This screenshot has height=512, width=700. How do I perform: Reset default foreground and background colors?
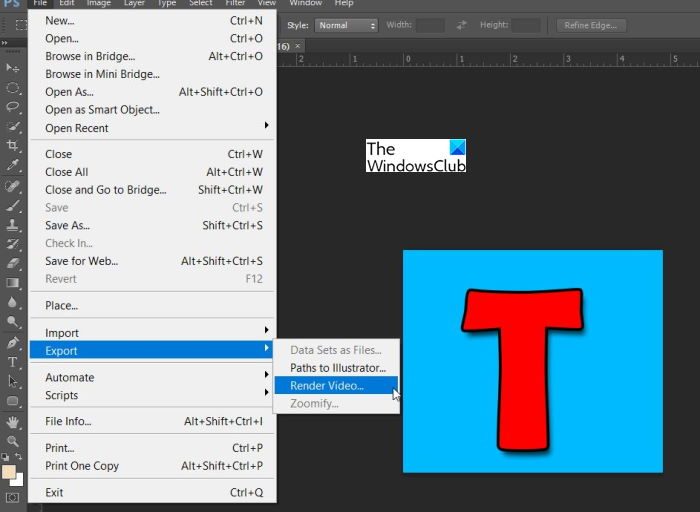click(x=5, y=457)
